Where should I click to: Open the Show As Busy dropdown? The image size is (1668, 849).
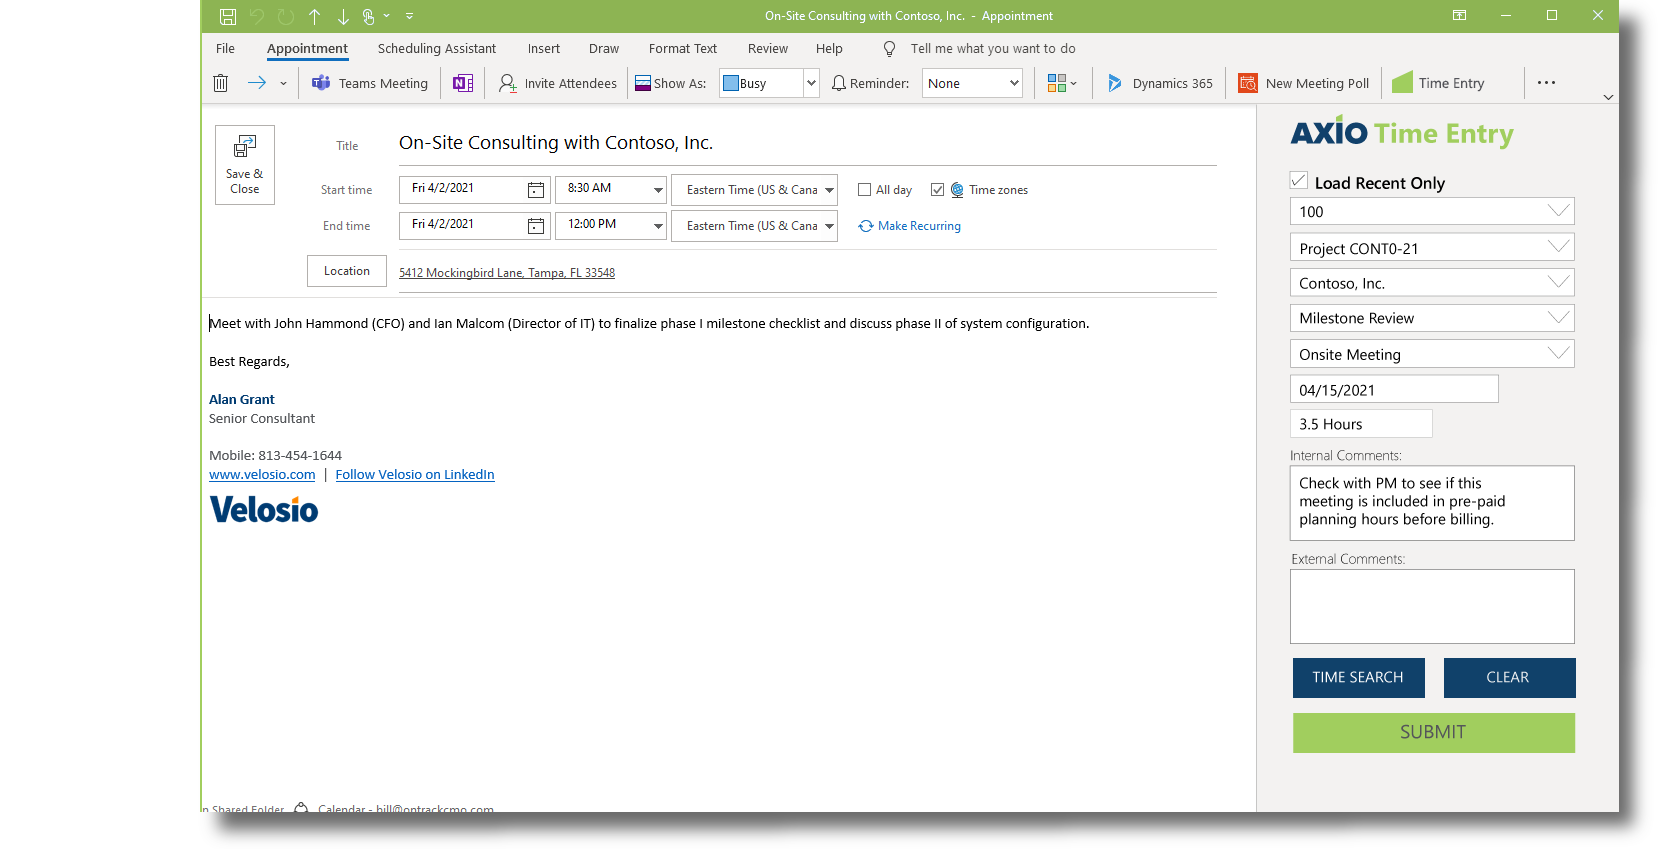point(811,83)
